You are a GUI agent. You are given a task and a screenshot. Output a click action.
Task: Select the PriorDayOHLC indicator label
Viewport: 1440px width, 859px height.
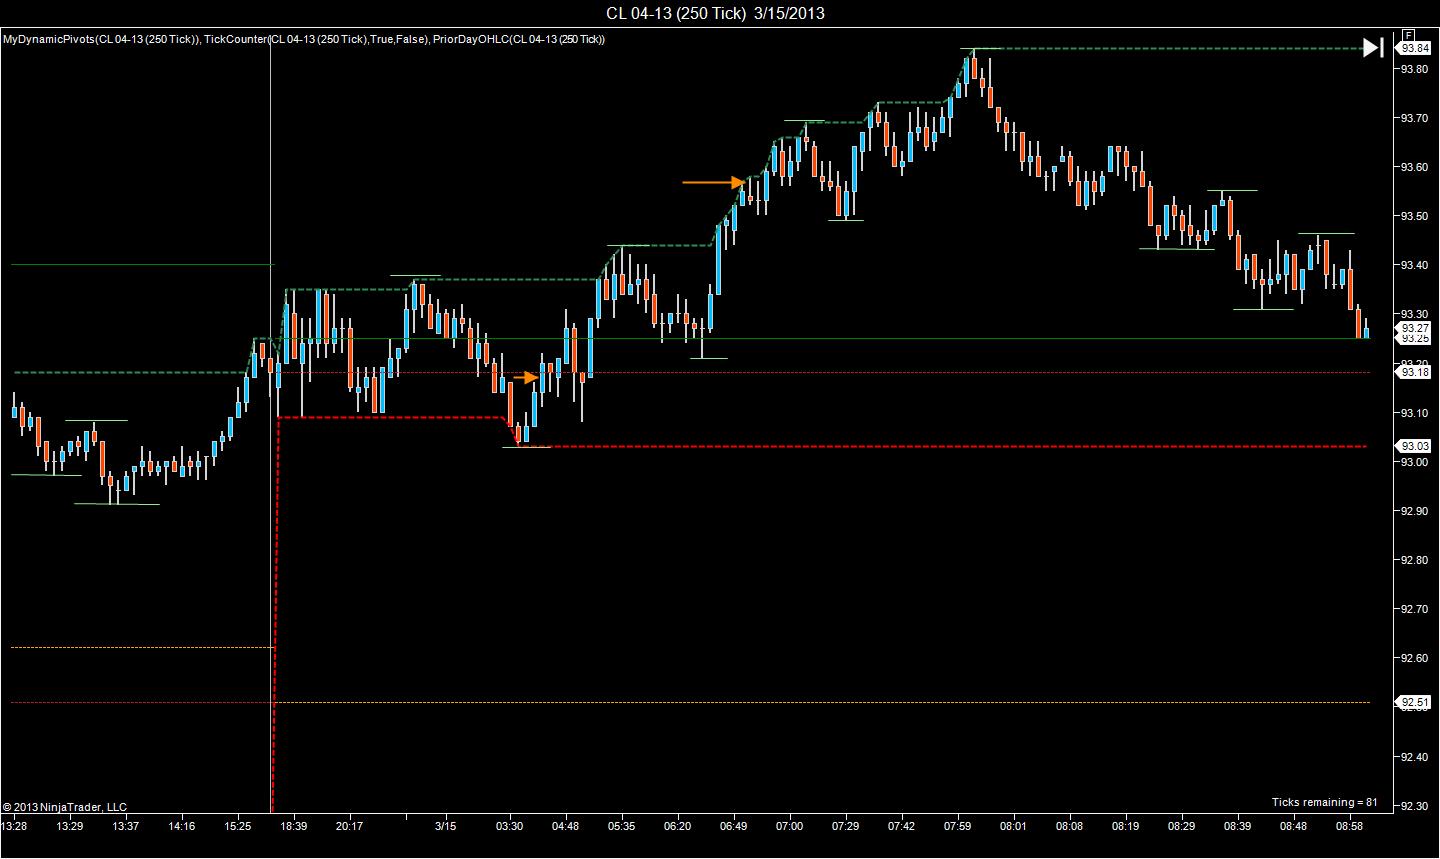[519, 40]
